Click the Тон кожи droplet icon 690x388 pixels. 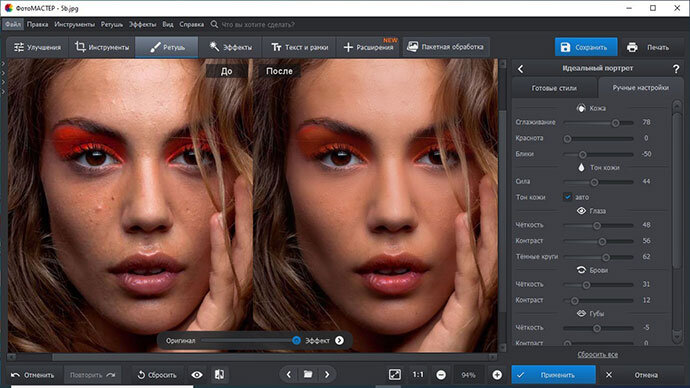[x=581, y=167]
